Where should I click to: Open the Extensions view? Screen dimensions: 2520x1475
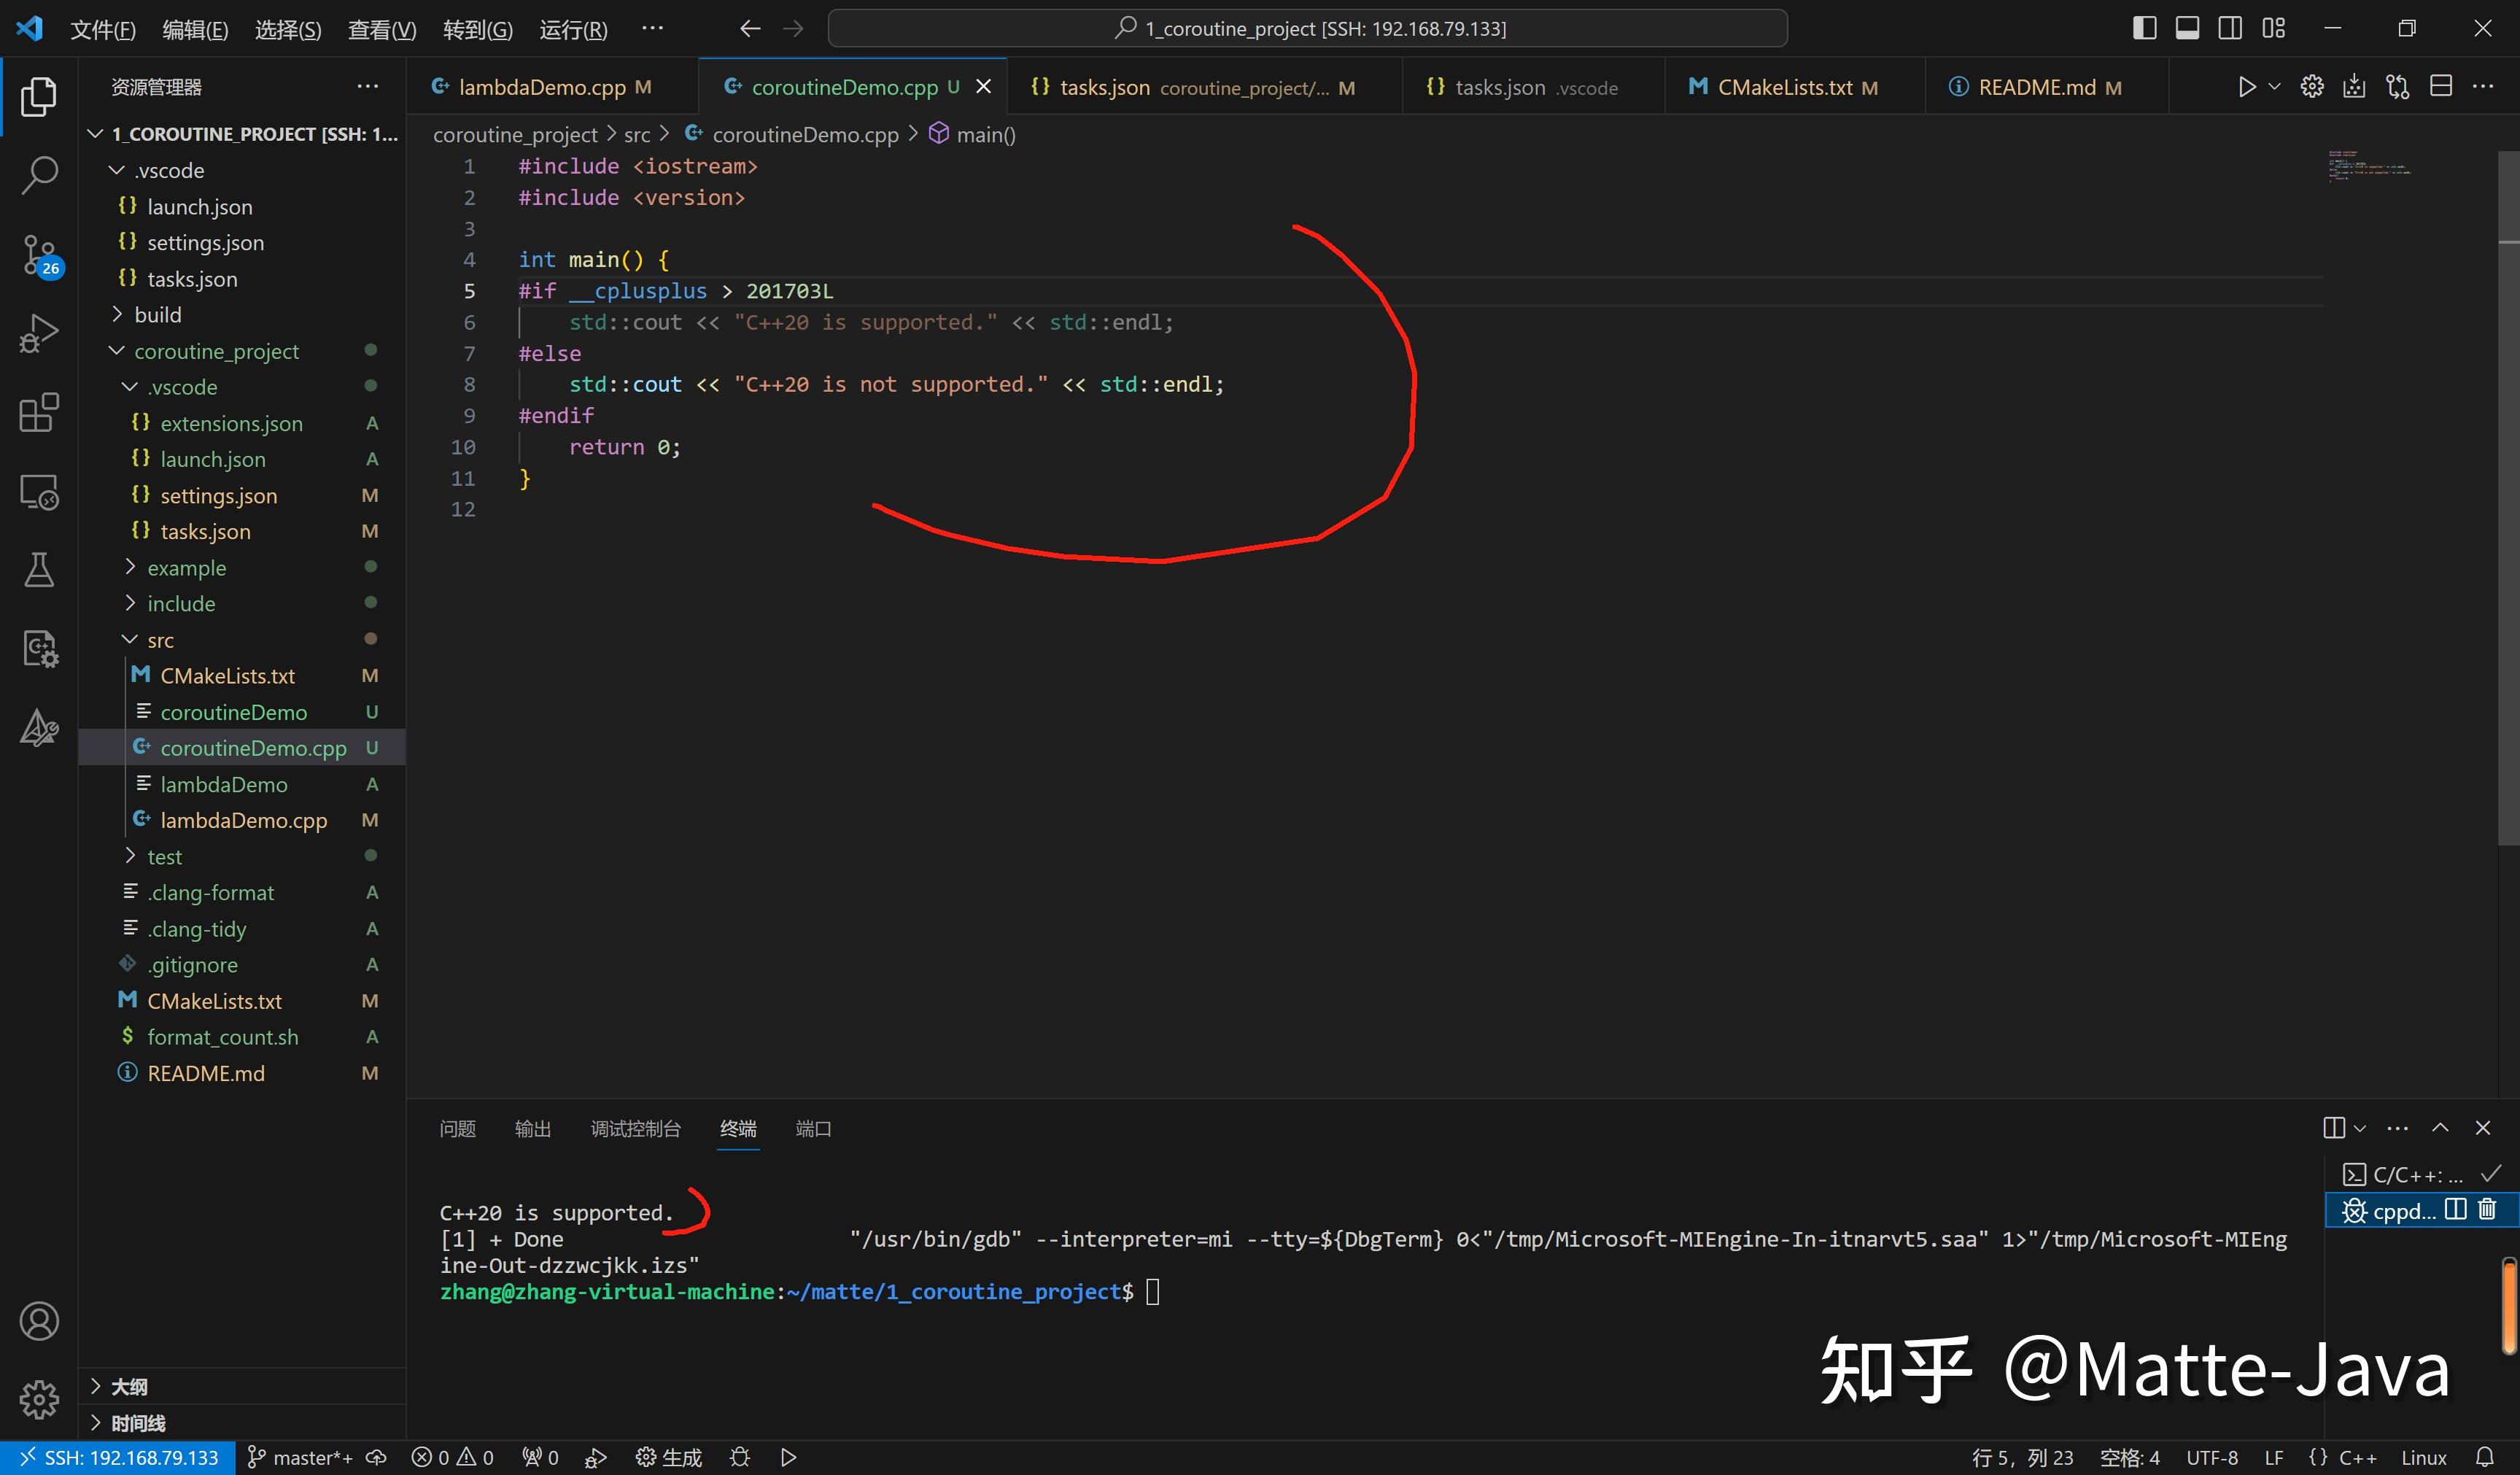point(39,412)
